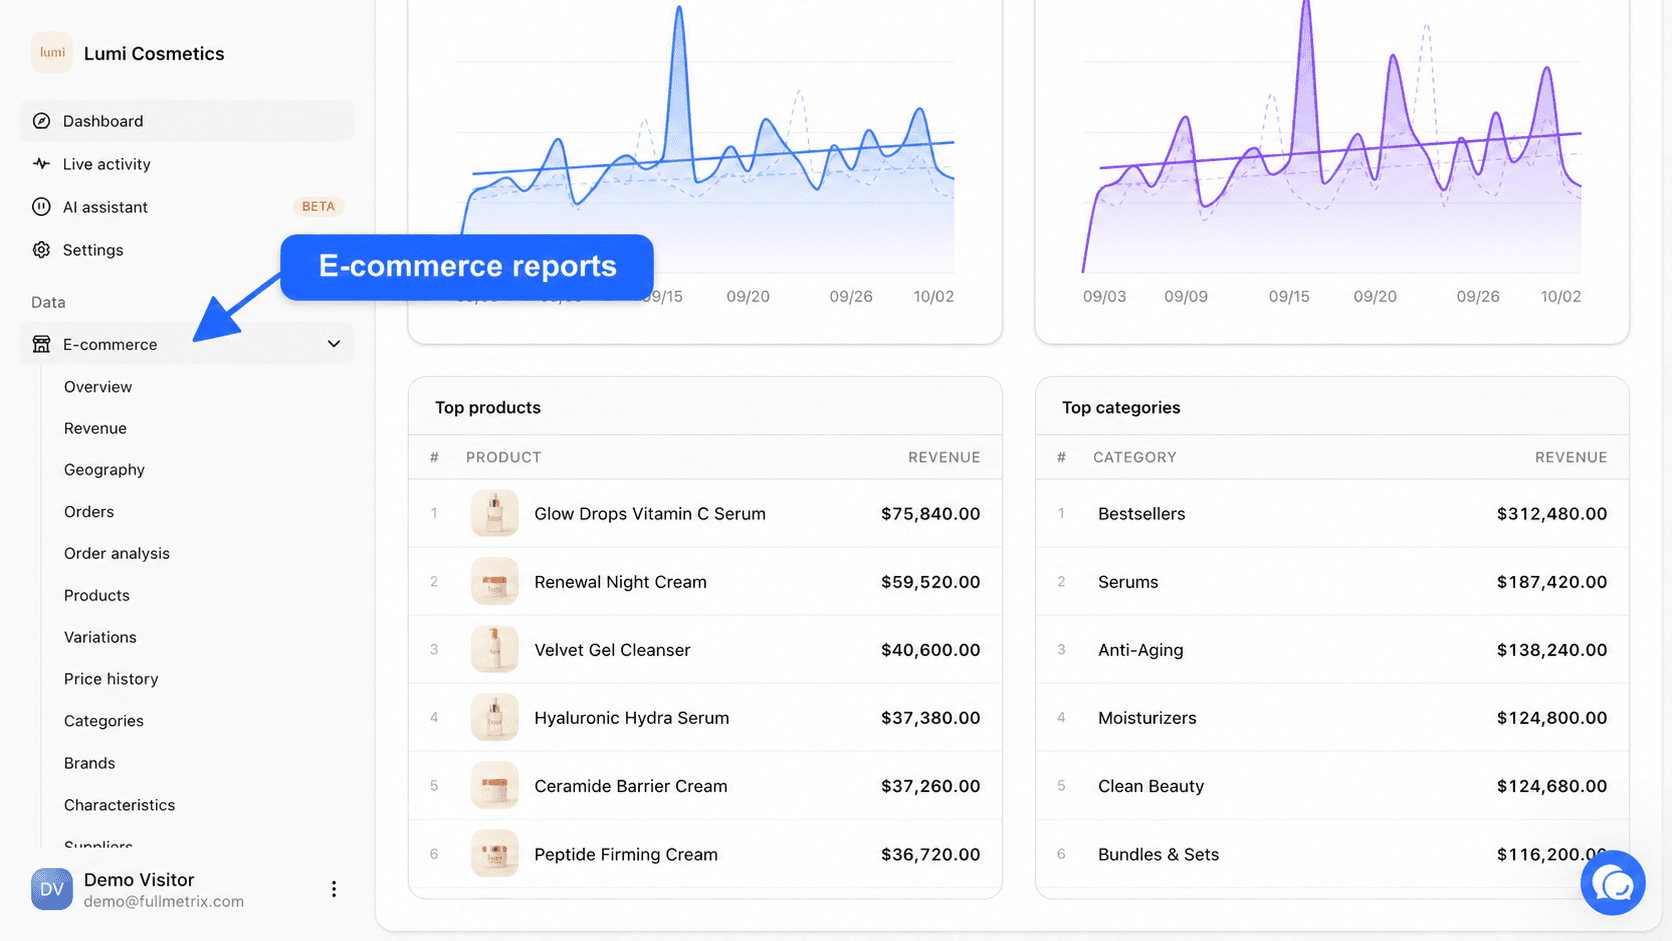Click the E-commerce storefront icon
The height and width of the screenshot is (941, 1672).
[x=41, y=344]
